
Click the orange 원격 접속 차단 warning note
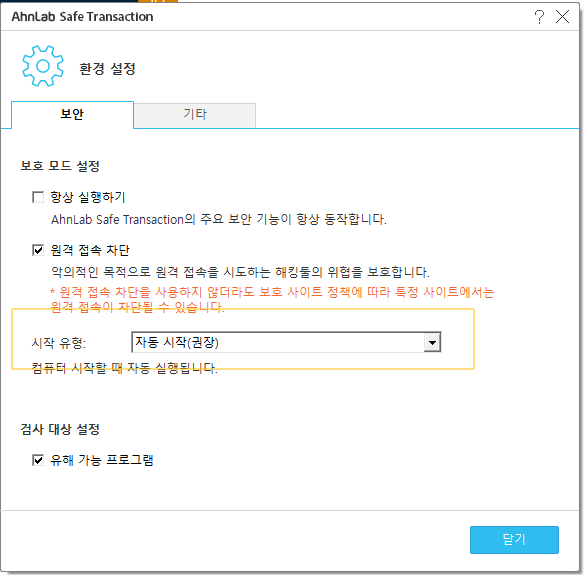(x=272, y=299)
